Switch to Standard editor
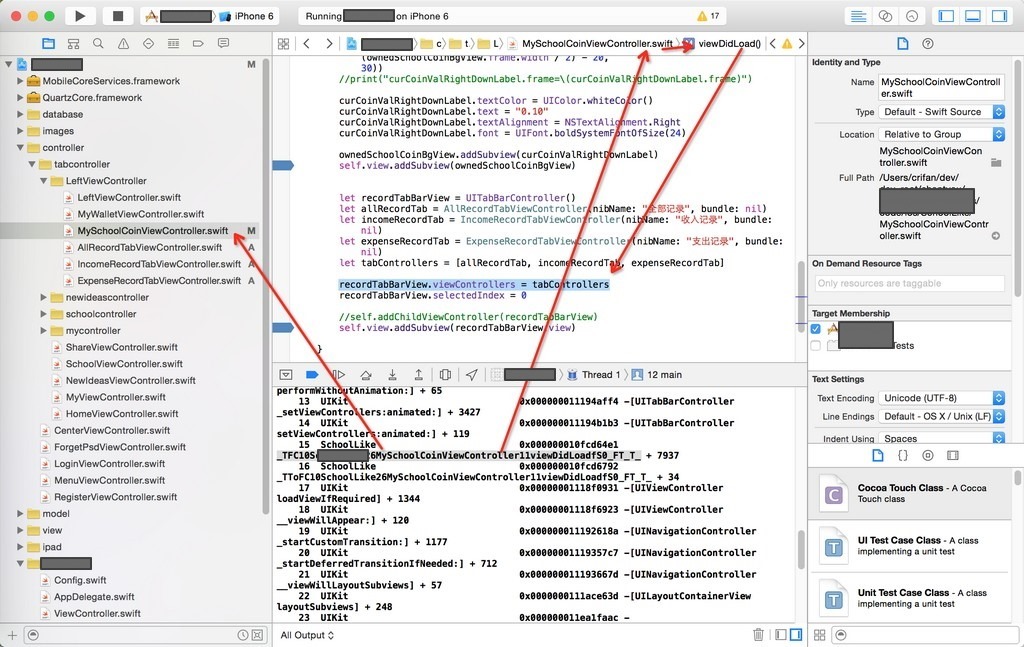The height and width of the screenshot is (647, 1024). click(x=859, y=16)
